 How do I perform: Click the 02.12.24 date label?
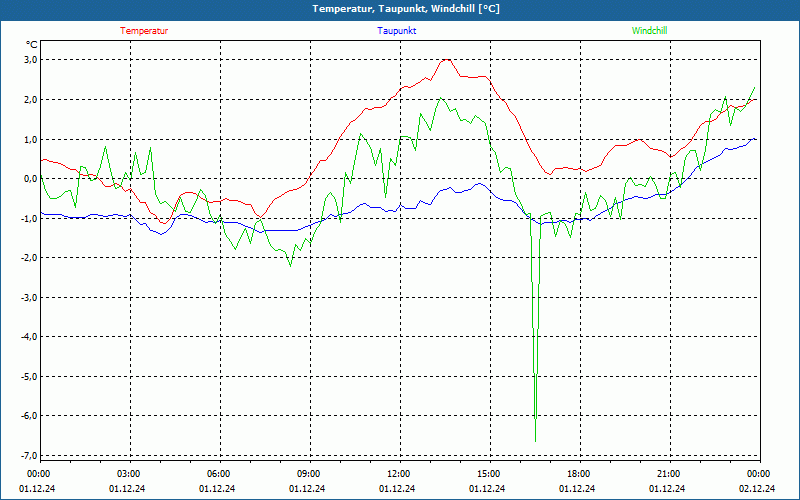[757, 488]
